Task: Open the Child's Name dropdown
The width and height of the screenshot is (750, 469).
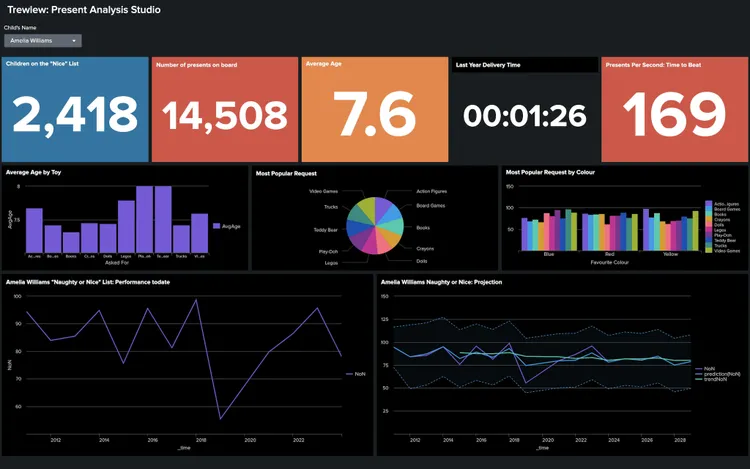Action: [43, 41]
